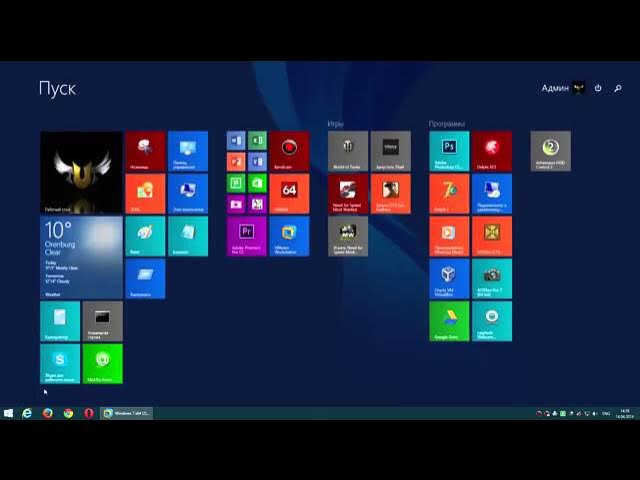Open the Desktop tile with winged logo
640x480 pixels.
point(81,172)
